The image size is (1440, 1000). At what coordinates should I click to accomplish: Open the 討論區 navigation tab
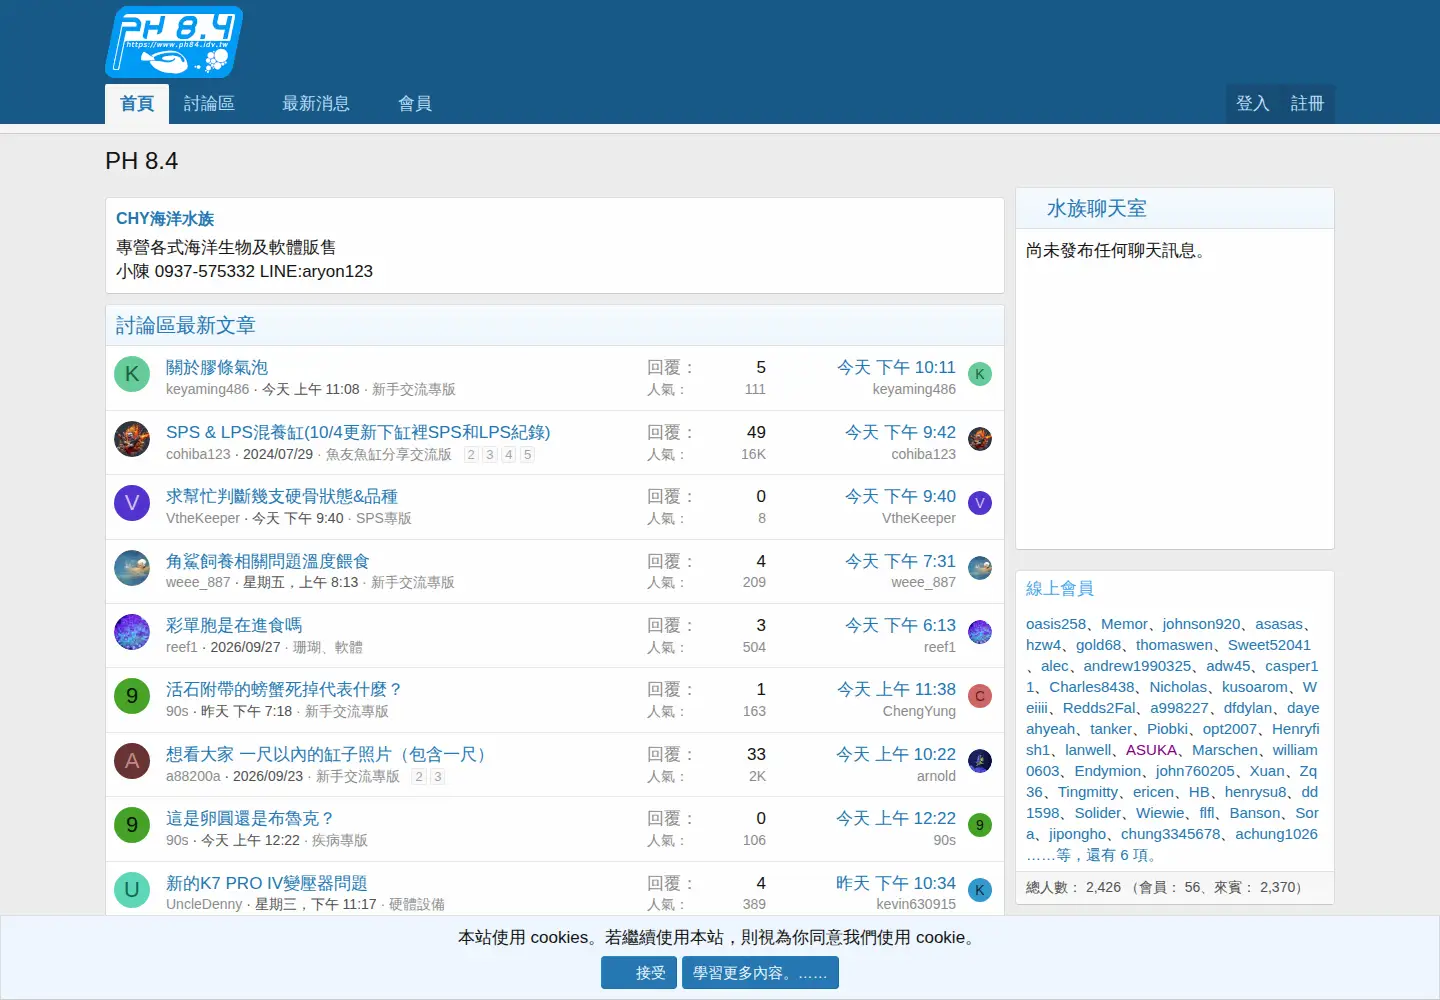click(x=209, y=104)
